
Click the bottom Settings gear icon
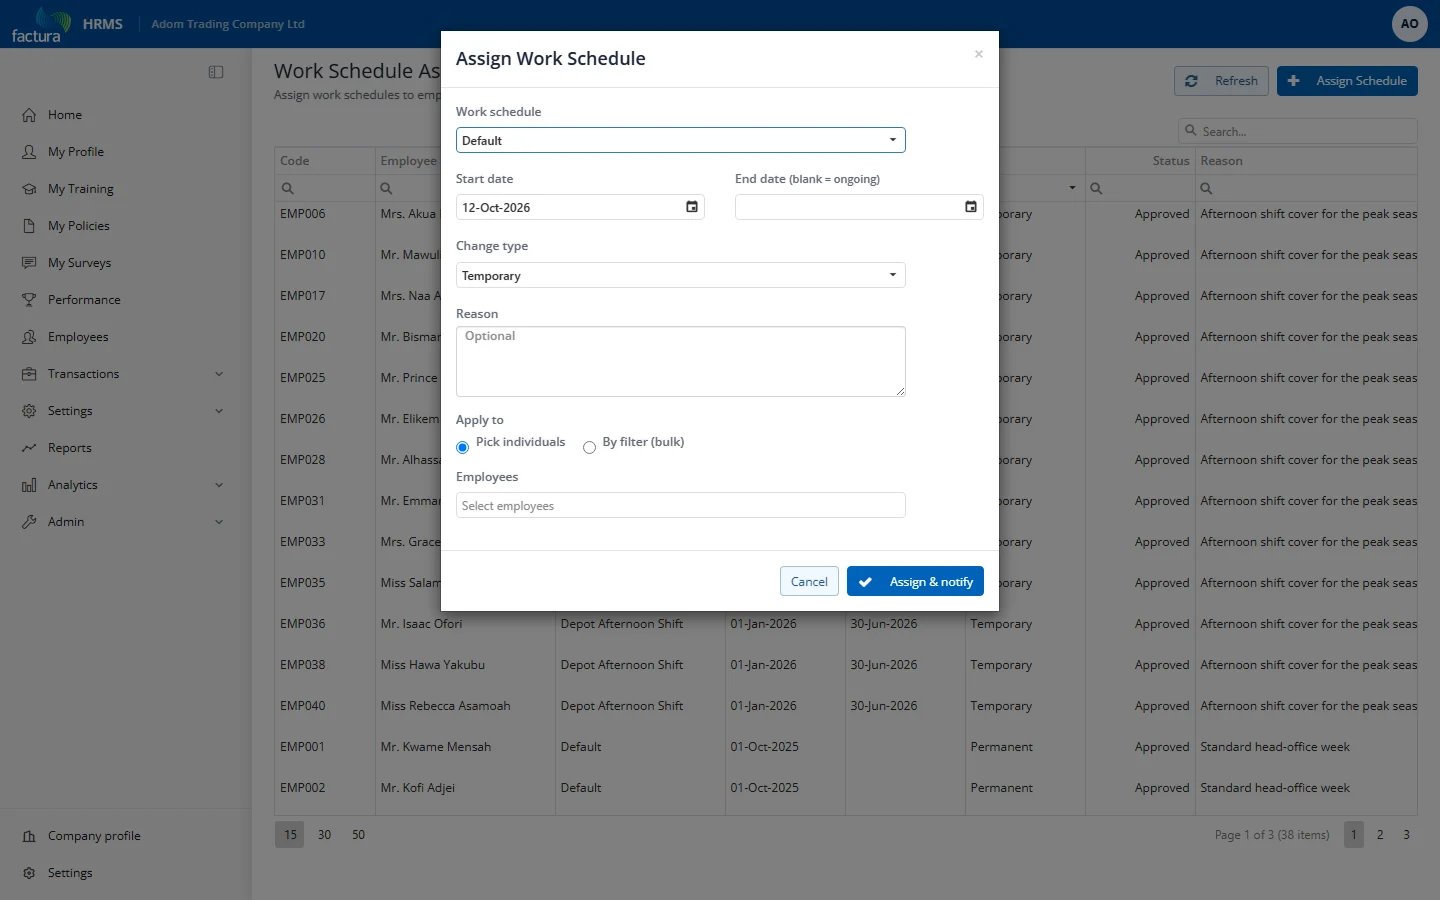click(29, 873)
